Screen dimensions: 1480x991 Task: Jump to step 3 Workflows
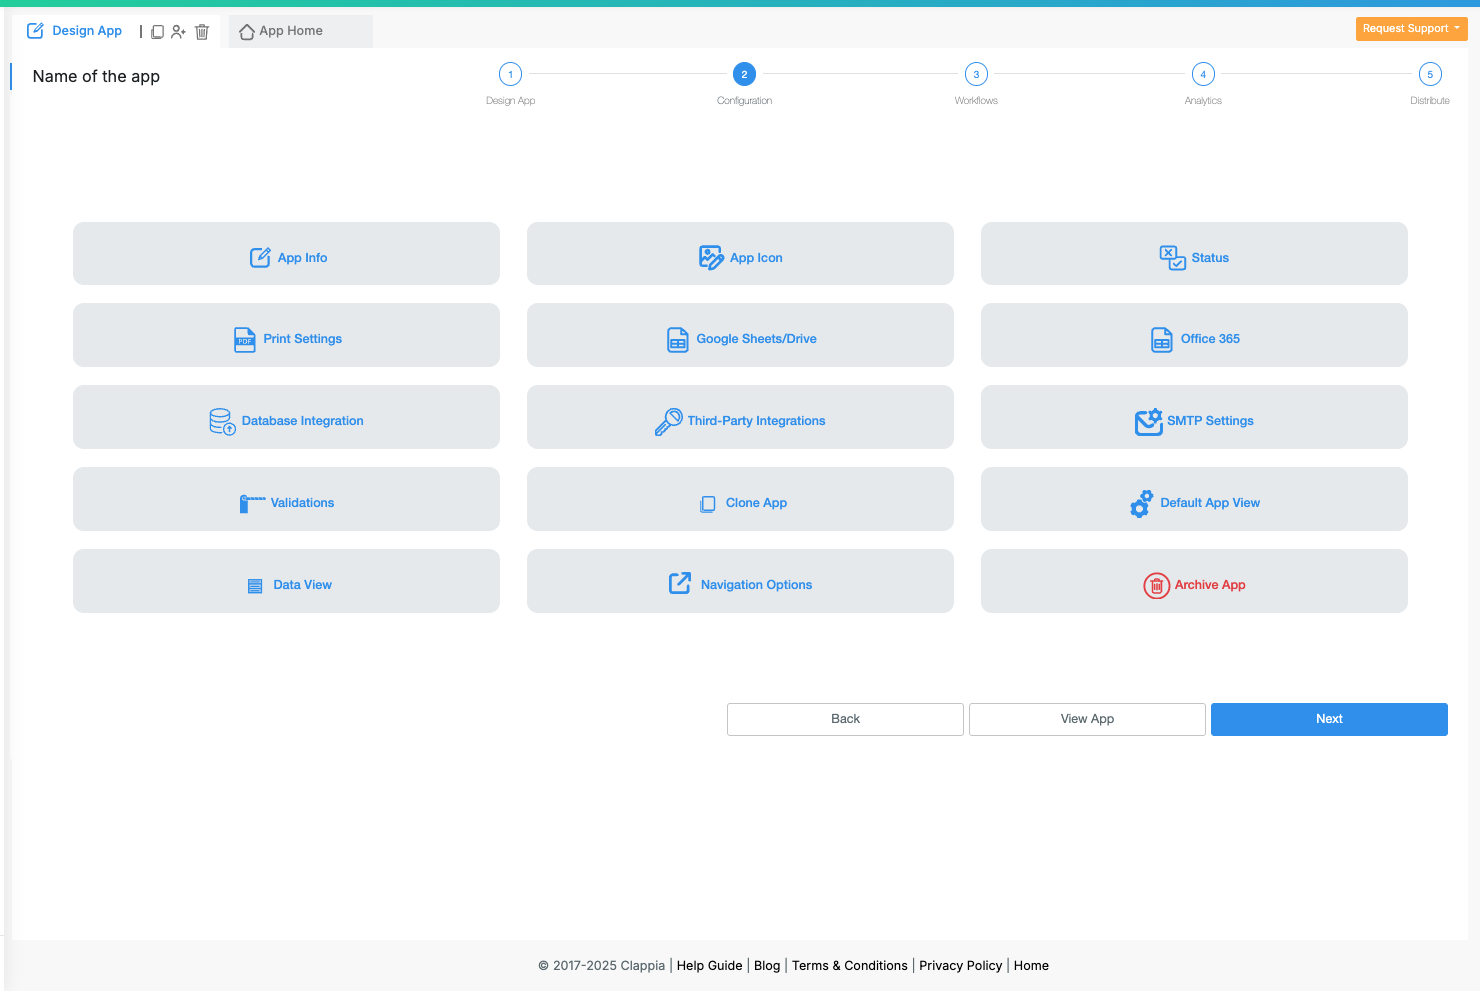(x=976, y=74)
